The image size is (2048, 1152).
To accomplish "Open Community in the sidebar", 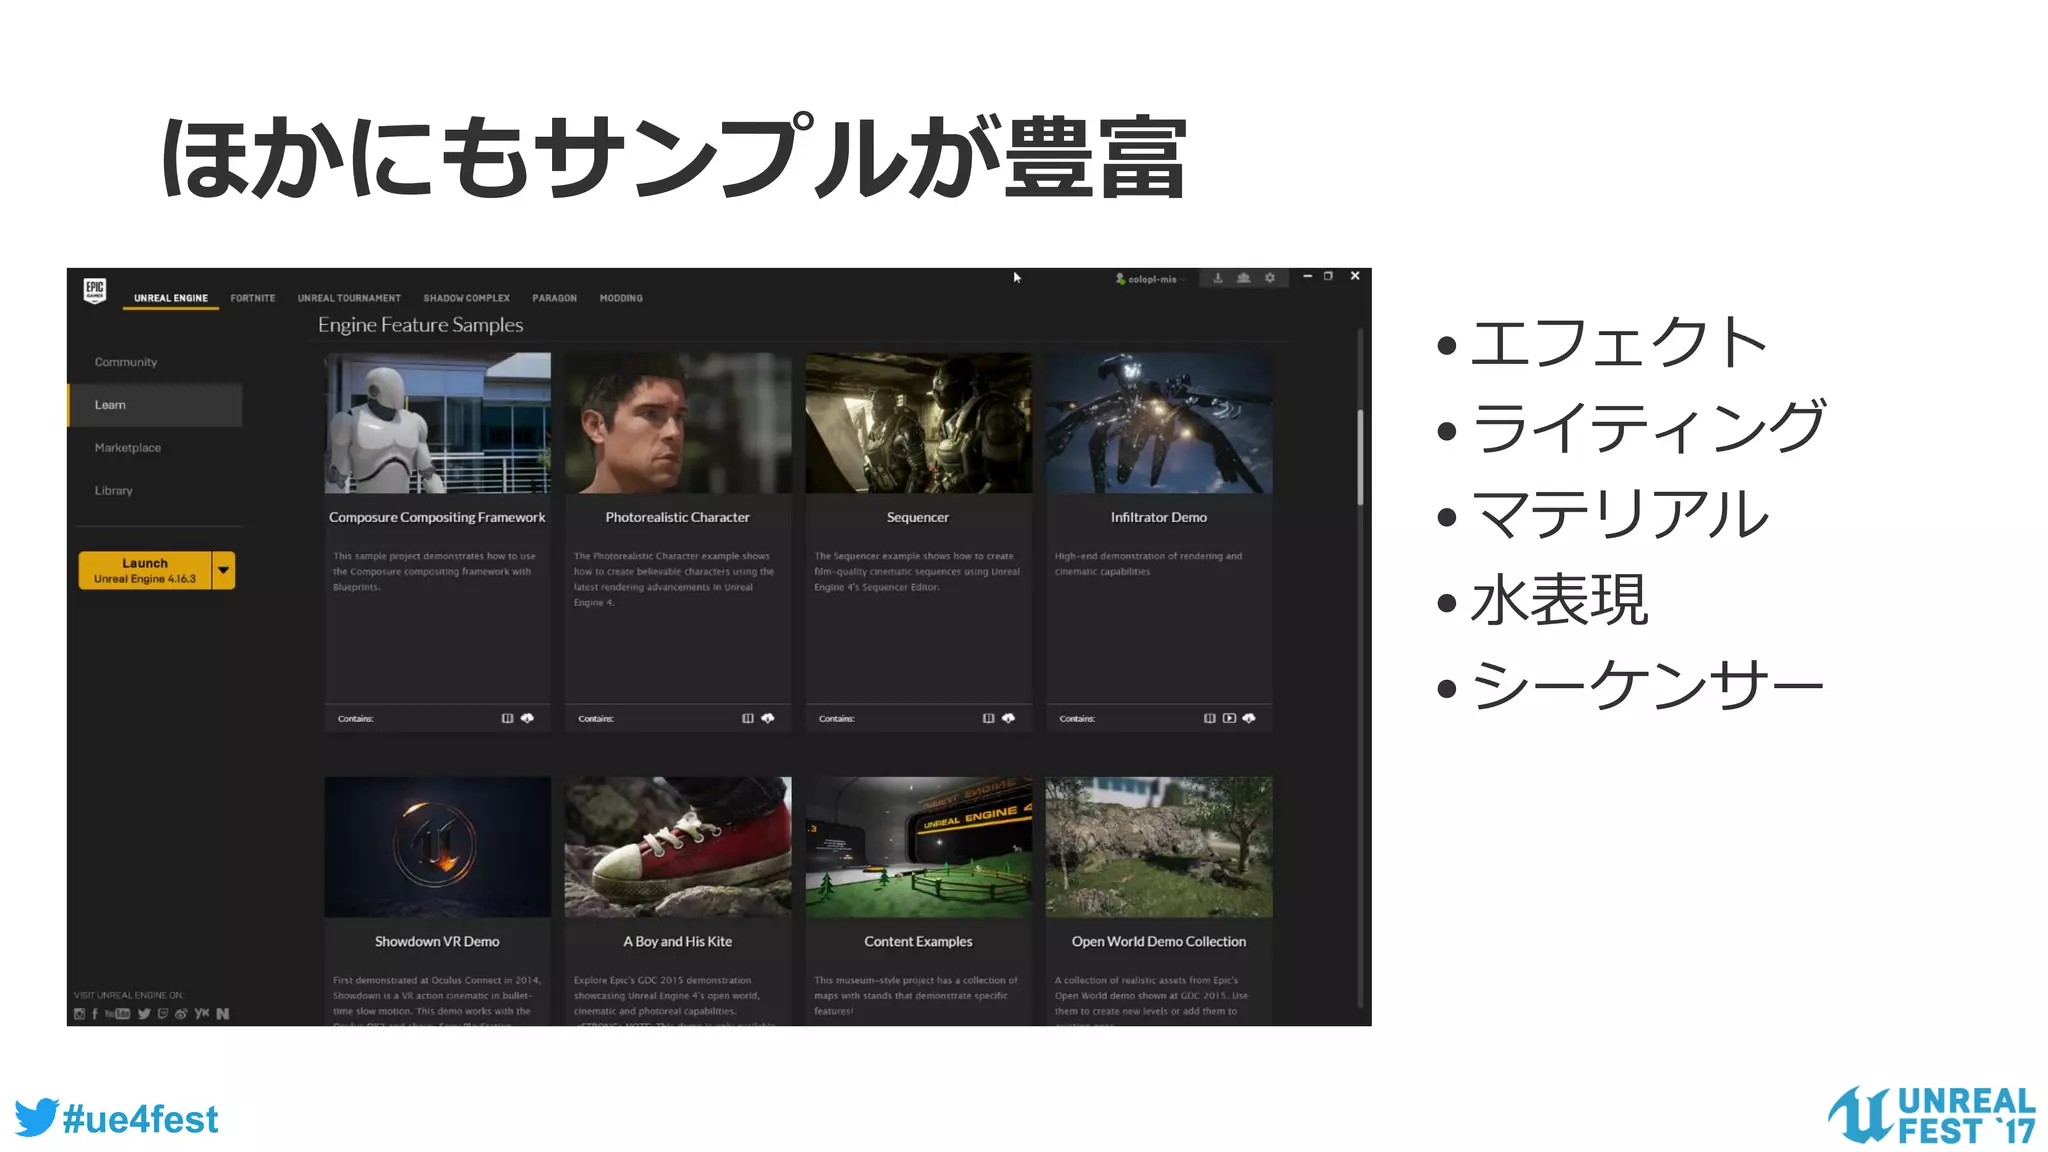I will pyautogui.click(x=126, y=362).
